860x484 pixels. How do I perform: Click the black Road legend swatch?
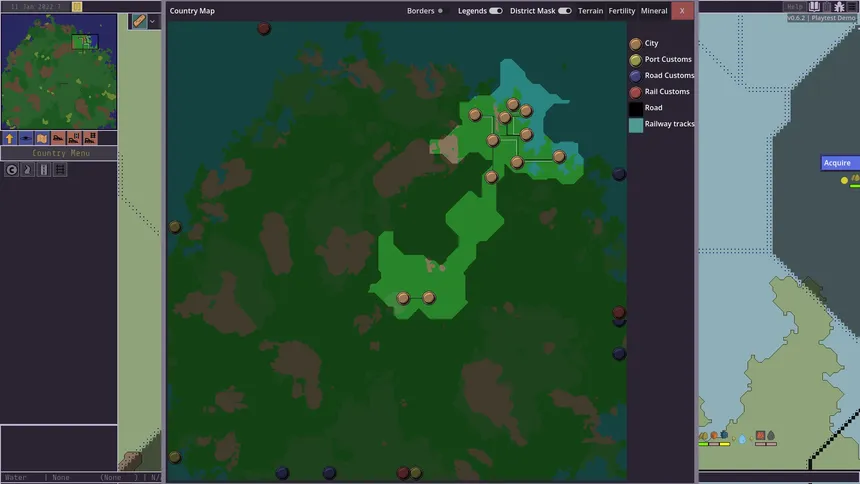[635, 109]
